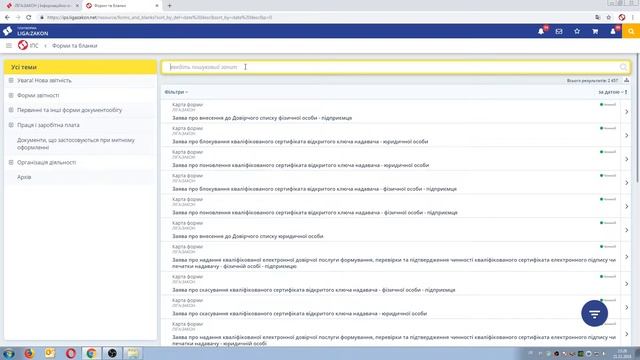The width and height of the screenshot is (640, 360).
Task: Click the LIGA:ZAKON logo
Action: coord(25,31)
